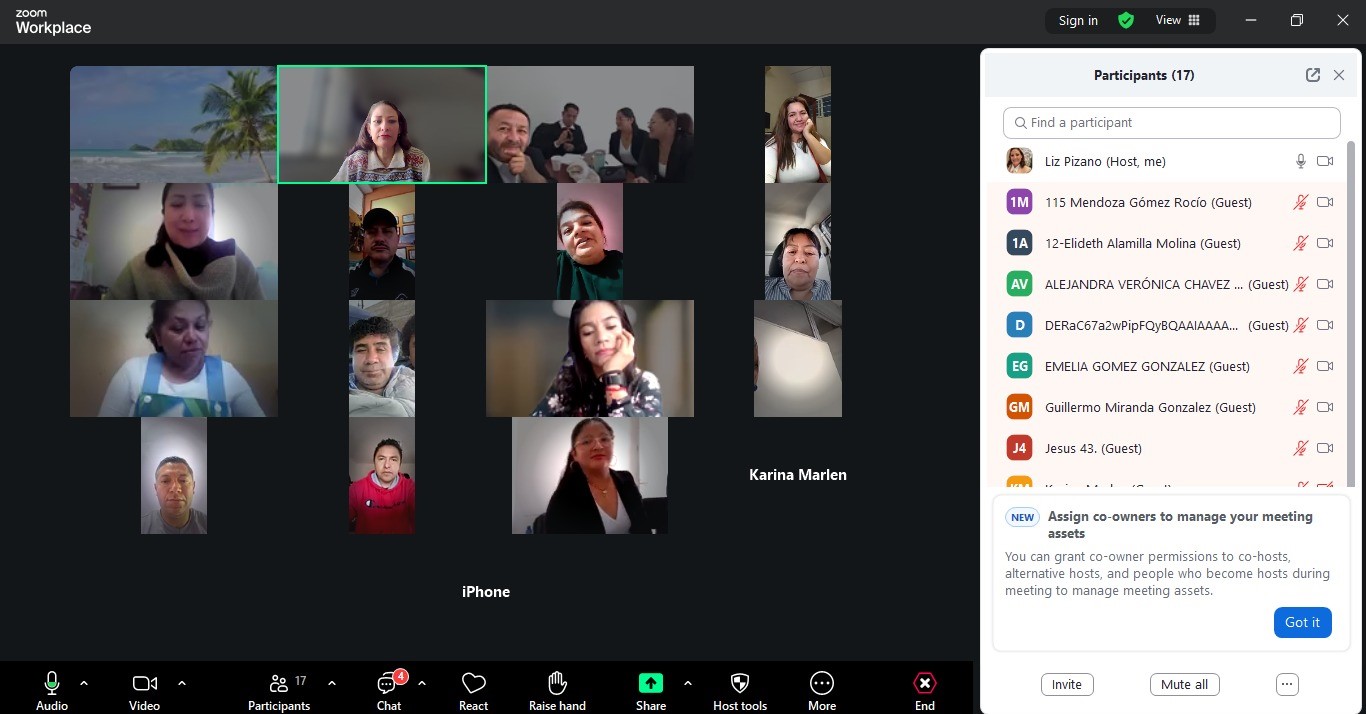
Task: Click the More options toolbar icon
Action: 822,684
